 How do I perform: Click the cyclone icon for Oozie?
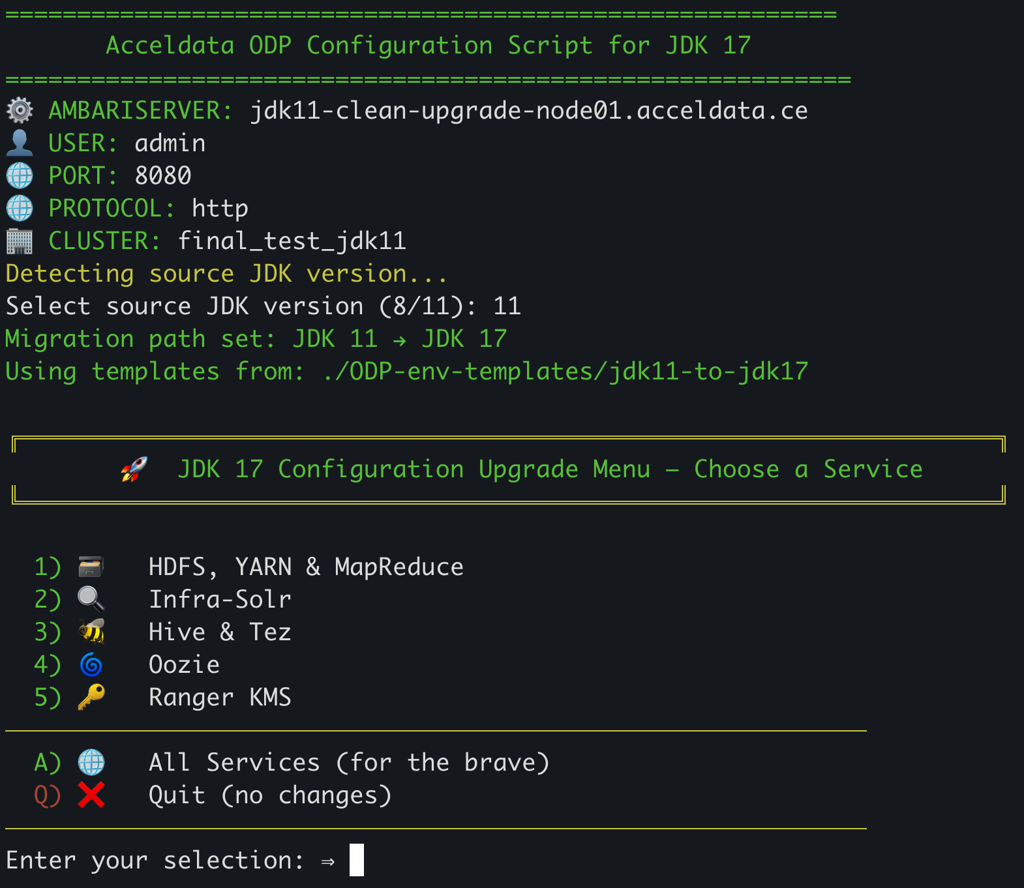(91, 665)
